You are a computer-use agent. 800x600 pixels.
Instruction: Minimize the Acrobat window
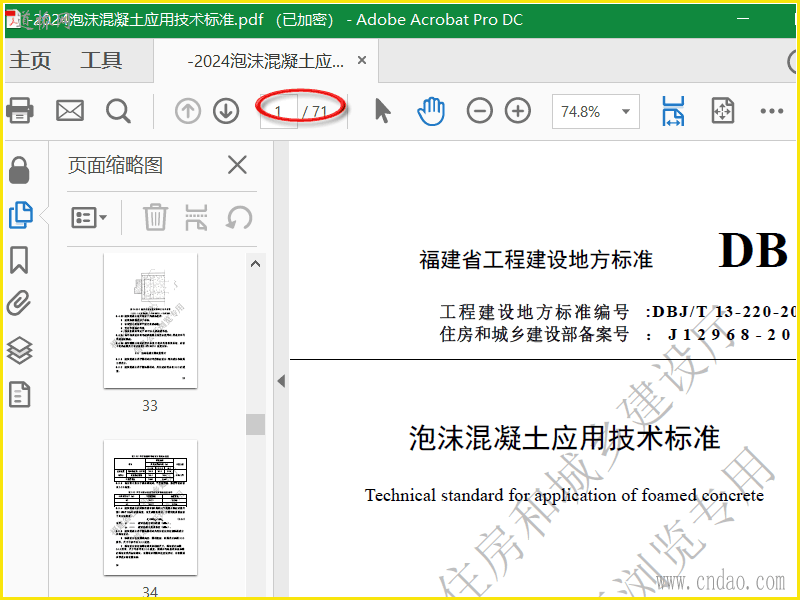743,19
